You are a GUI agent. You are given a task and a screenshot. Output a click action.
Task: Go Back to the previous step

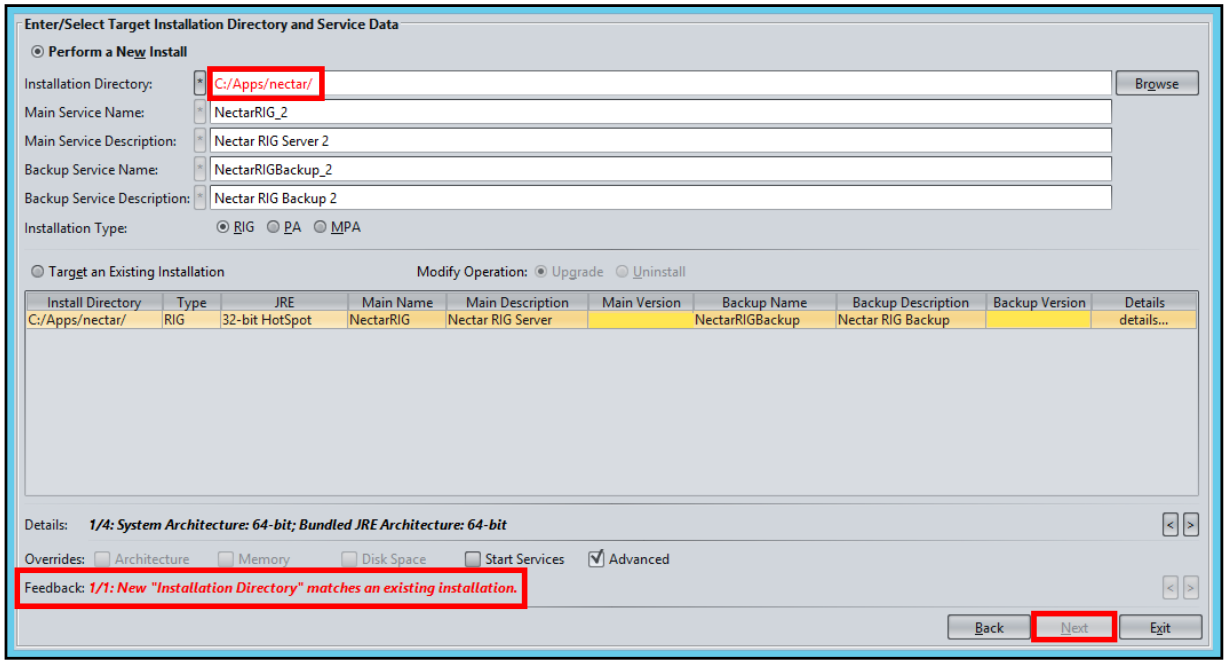(989, 628)
